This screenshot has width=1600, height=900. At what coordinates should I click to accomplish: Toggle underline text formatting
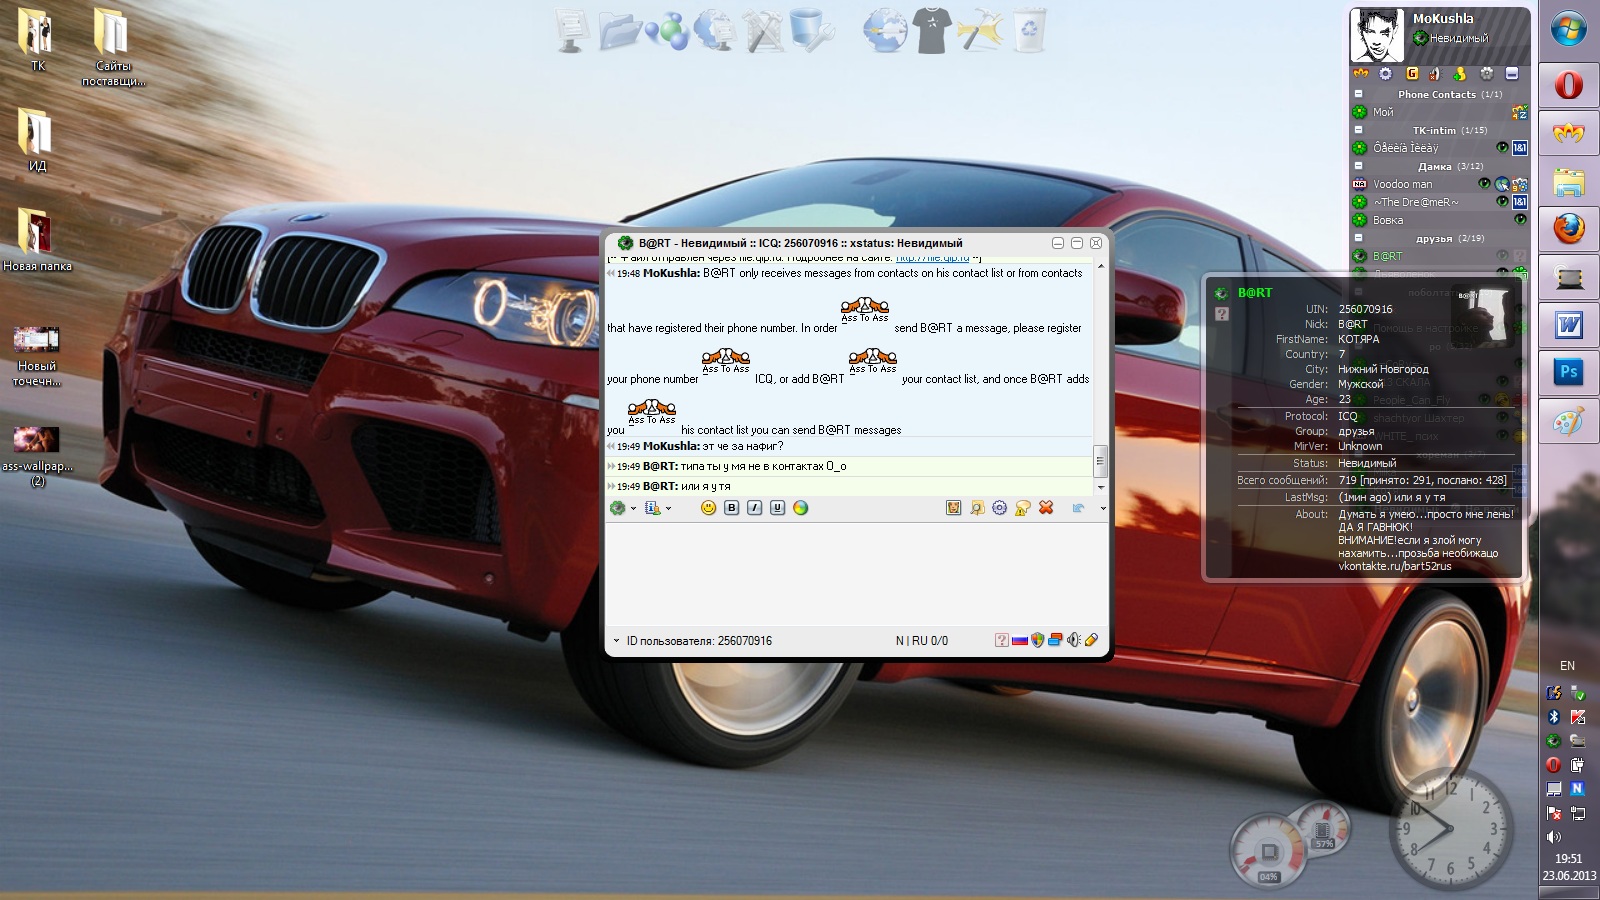[x=777, y=508]
